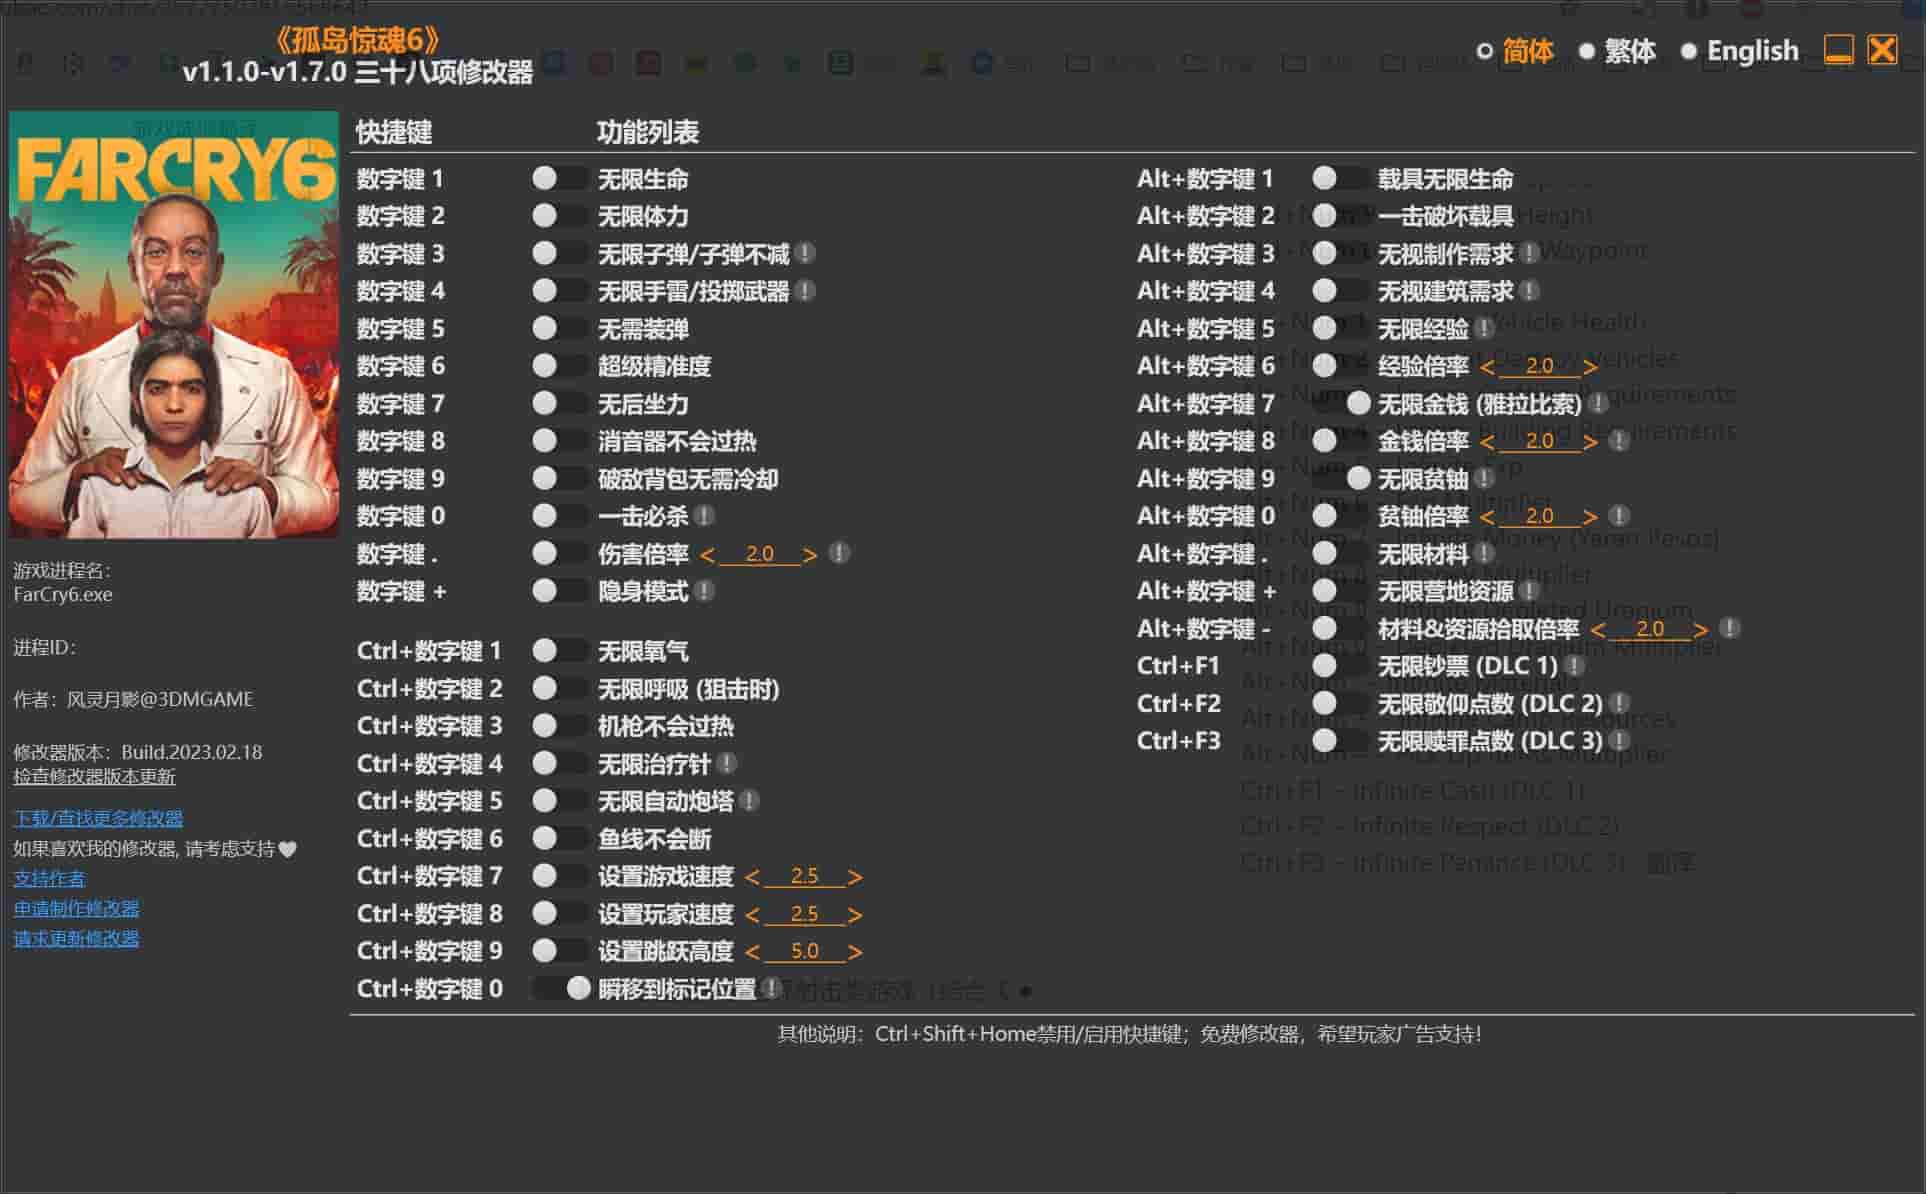This screenshot has height=1194, width=1926.
Task: Click info icon beside 无限自动炮塔
Action: pos(749,801)
